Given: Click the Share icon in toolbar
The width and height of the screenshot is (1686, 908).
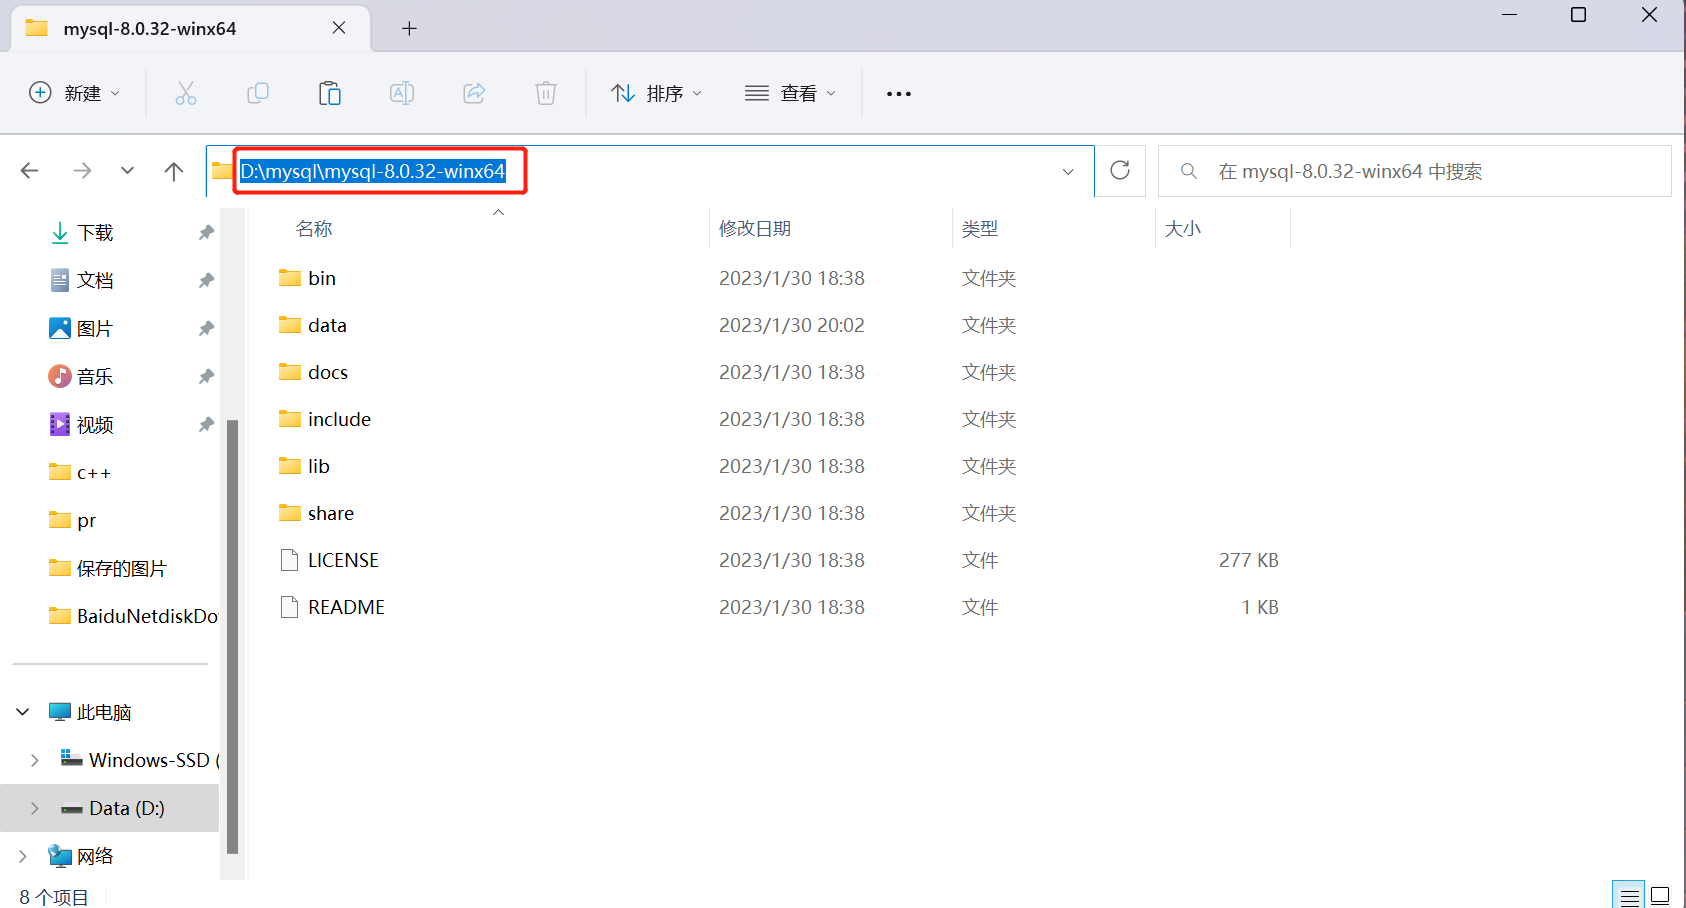Looking at the screenshot, I should (x=474, y=93).
